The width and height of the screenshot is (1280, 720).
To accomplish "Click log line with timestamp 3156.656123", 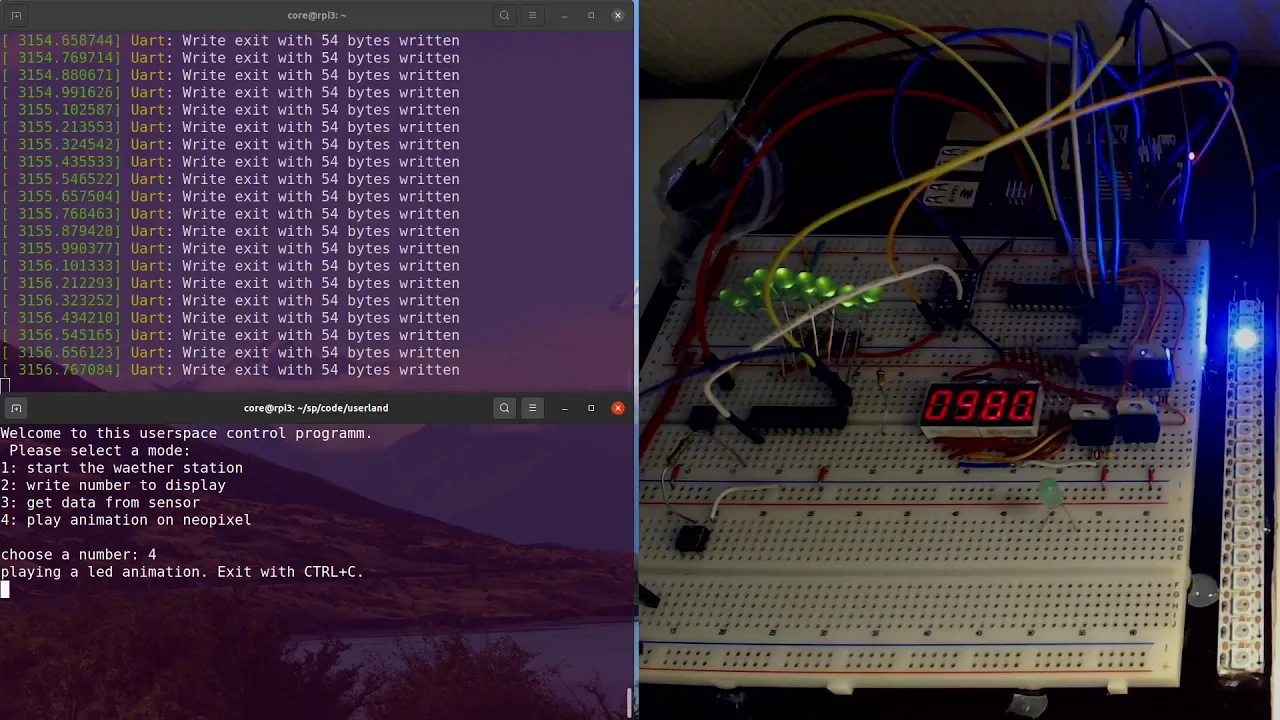I will [x=231, y=353].
